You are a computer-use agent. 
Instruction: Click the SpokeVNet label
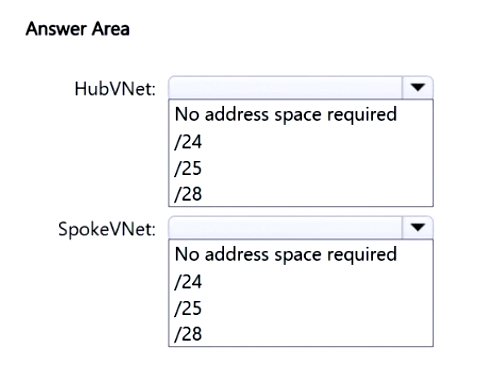107,229
